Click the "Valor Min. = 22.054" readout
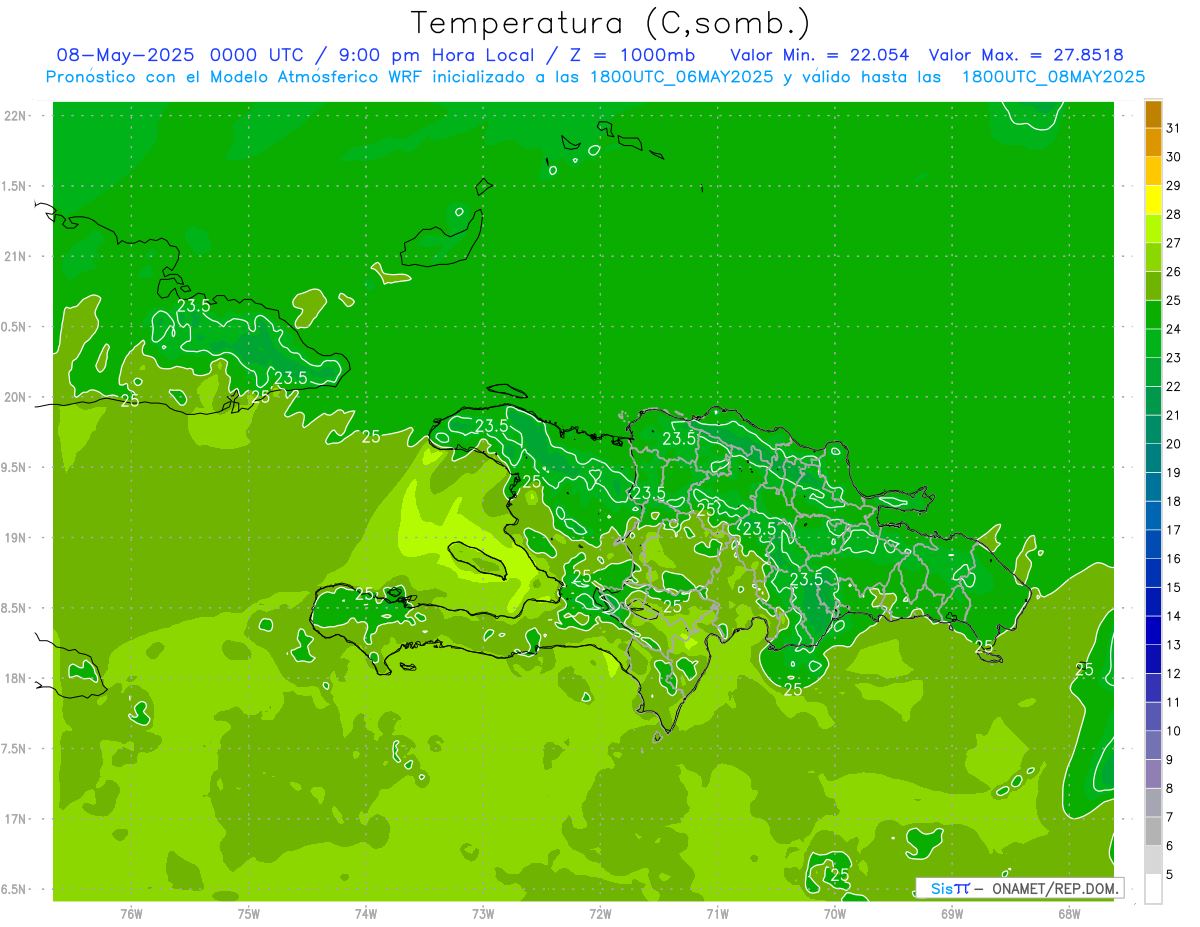This screenshot has width=1200, height=927. tap(820, 55)
